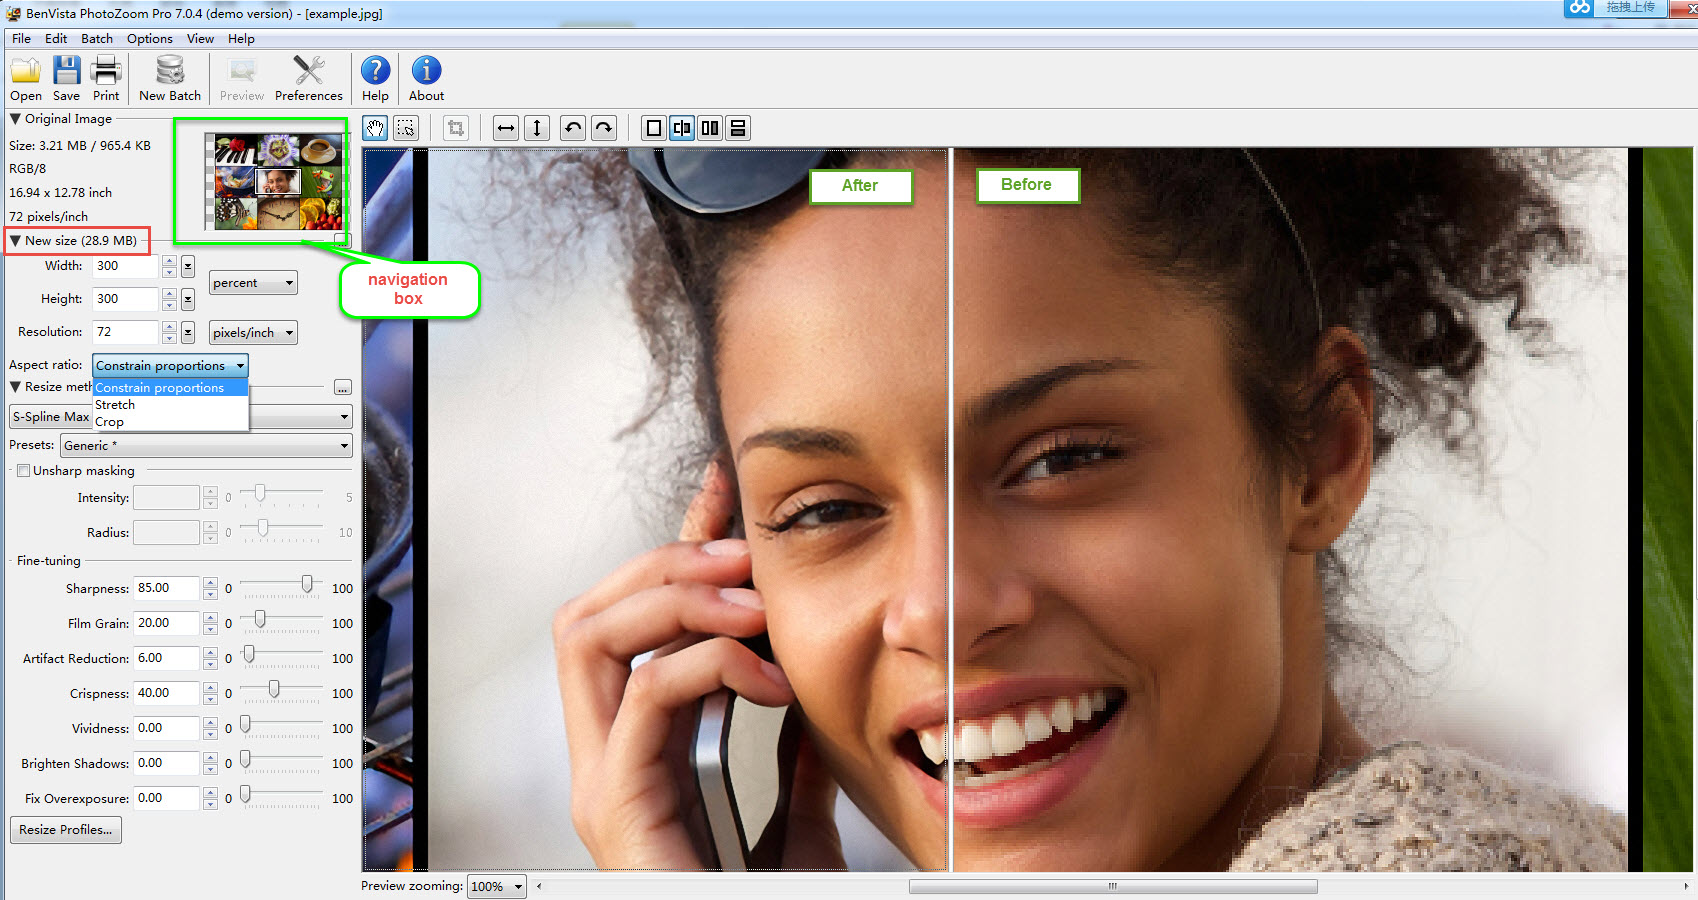Image resolution: width=1698 pixels, height=900 pixels.
Task: Open the Preferences dialog
Action: (x=308, y=75)
